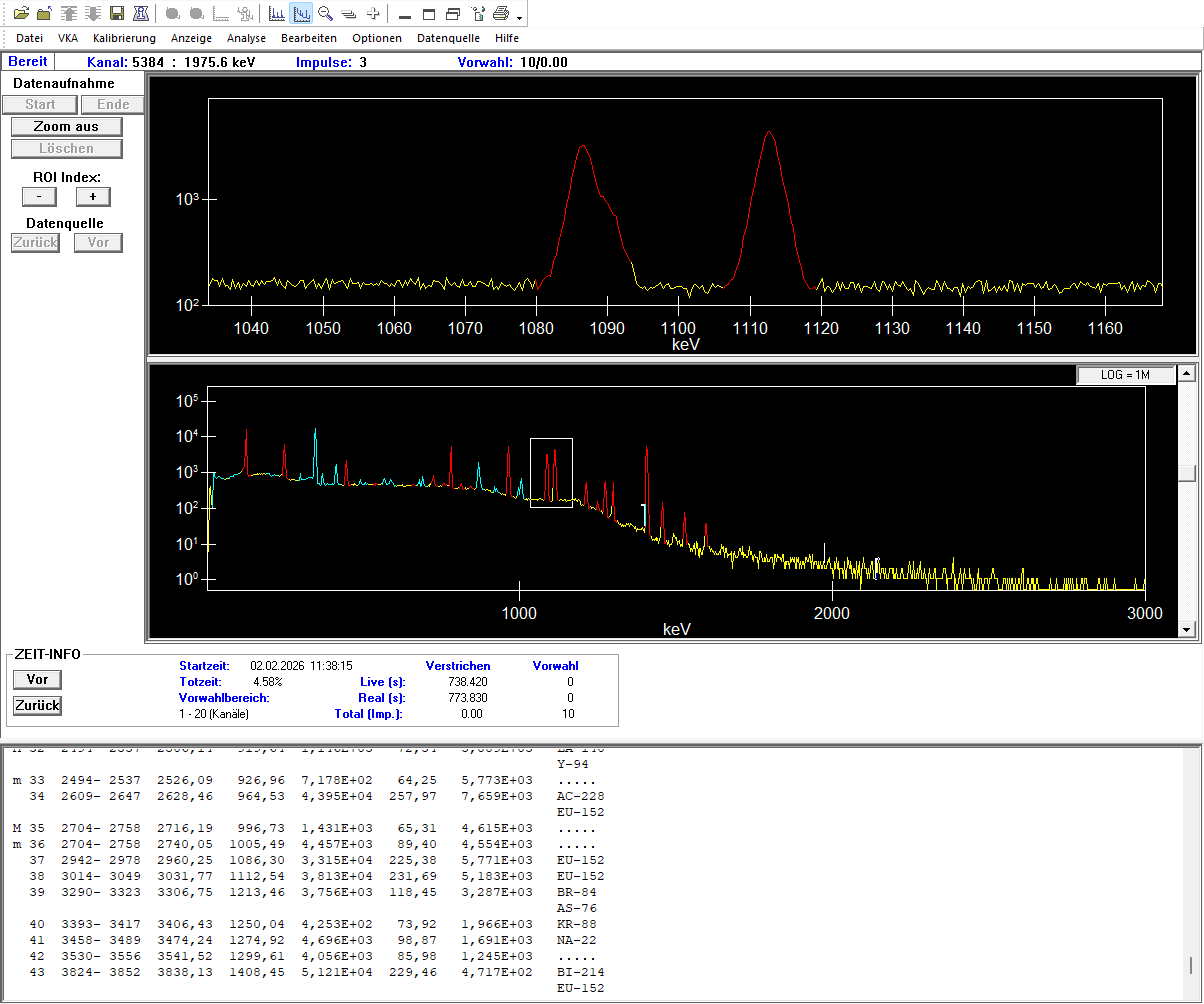This screenshot has height=1004, width=1204.
Task: Click the save floppy disk icon
Action: [x=117, y=14]
